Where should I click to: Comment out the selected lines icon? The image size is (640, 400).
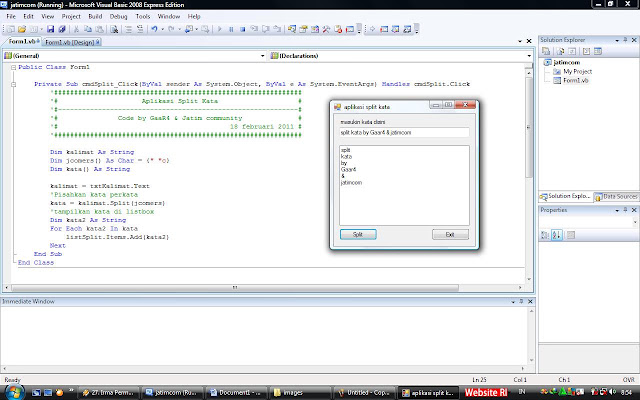[129, 29]
